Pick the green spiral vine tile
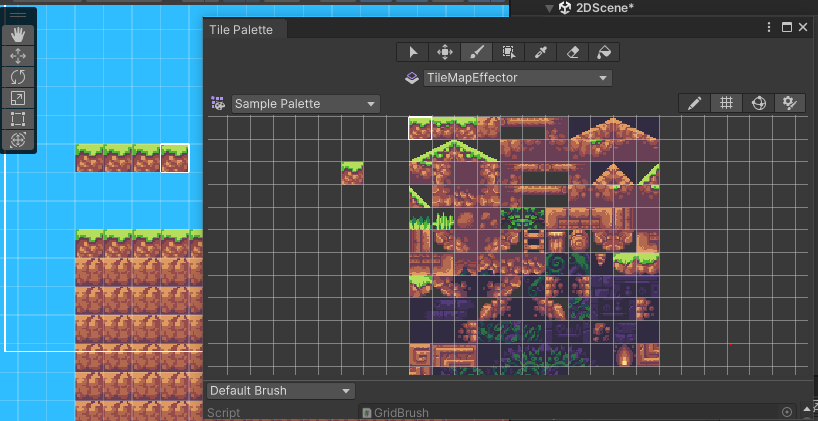818x421 pixels. click(556, 264)
